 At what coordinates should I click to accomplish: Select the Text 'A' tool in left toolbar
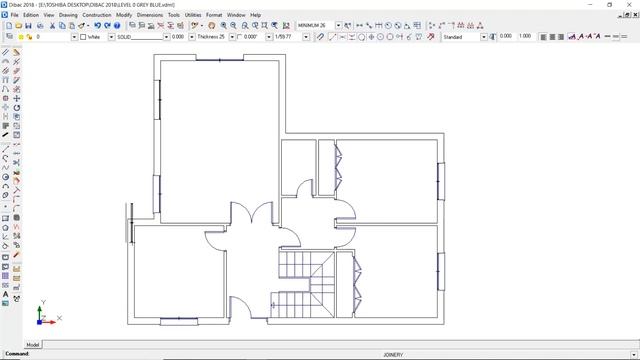coord(5,294)
